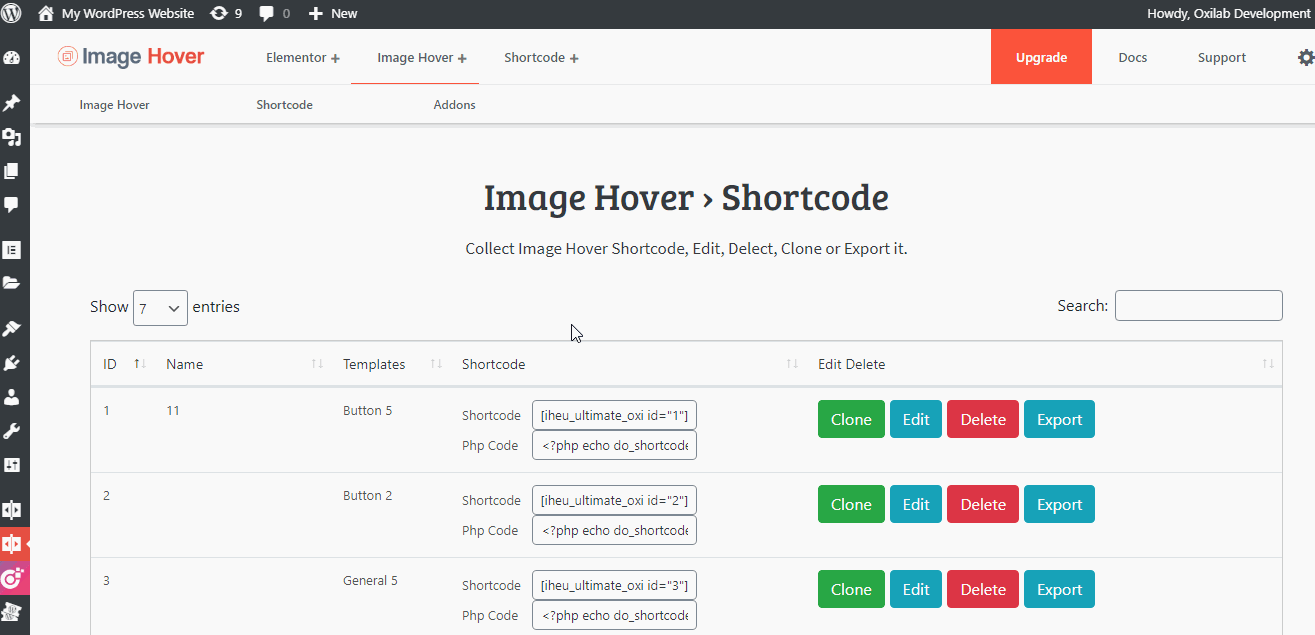Viewport: 1315px width, 635px height.
Task: Open the Image Hover + menu
Action: (x=422, y=58)
